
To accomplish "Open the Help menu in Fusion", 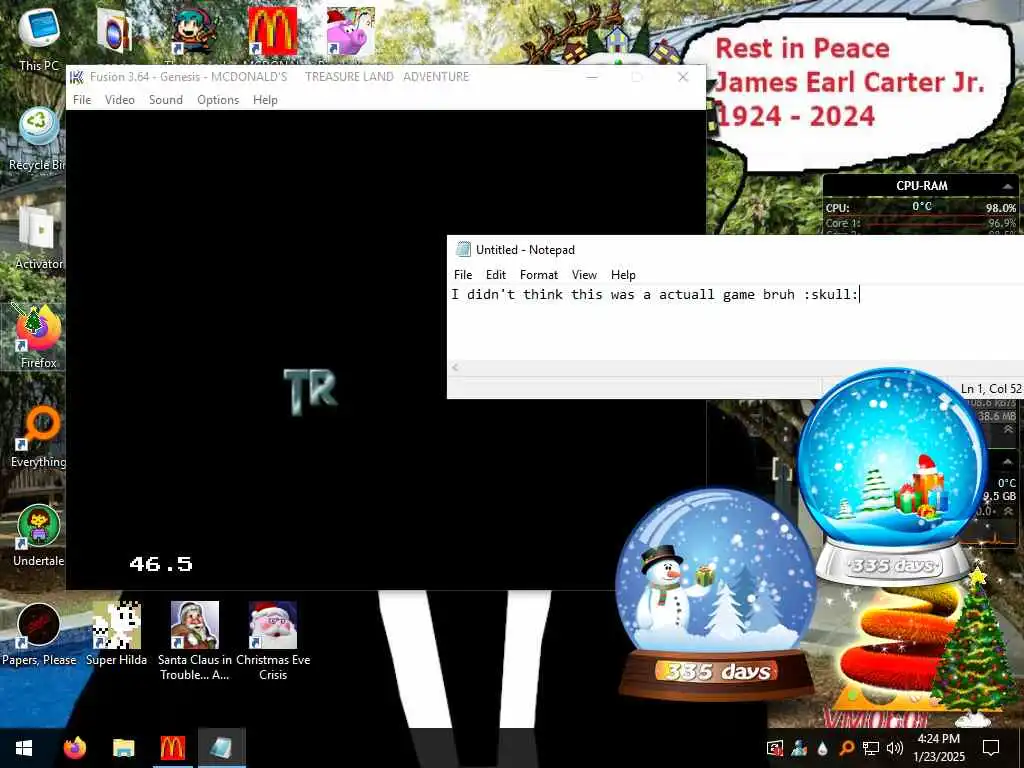I will click(265, 99).
